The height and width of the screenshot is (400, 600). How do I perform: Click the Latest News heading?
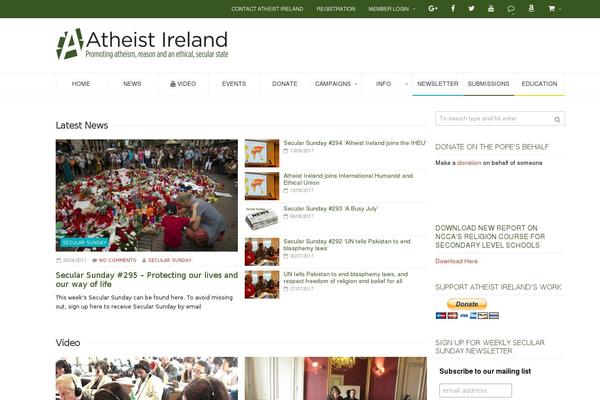click(x=82, y=125)
